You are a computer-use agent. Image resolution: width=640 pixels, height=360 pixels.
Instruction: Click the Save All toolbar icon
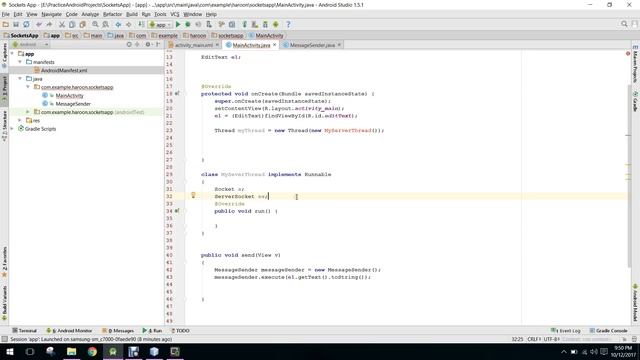point(16,24)
